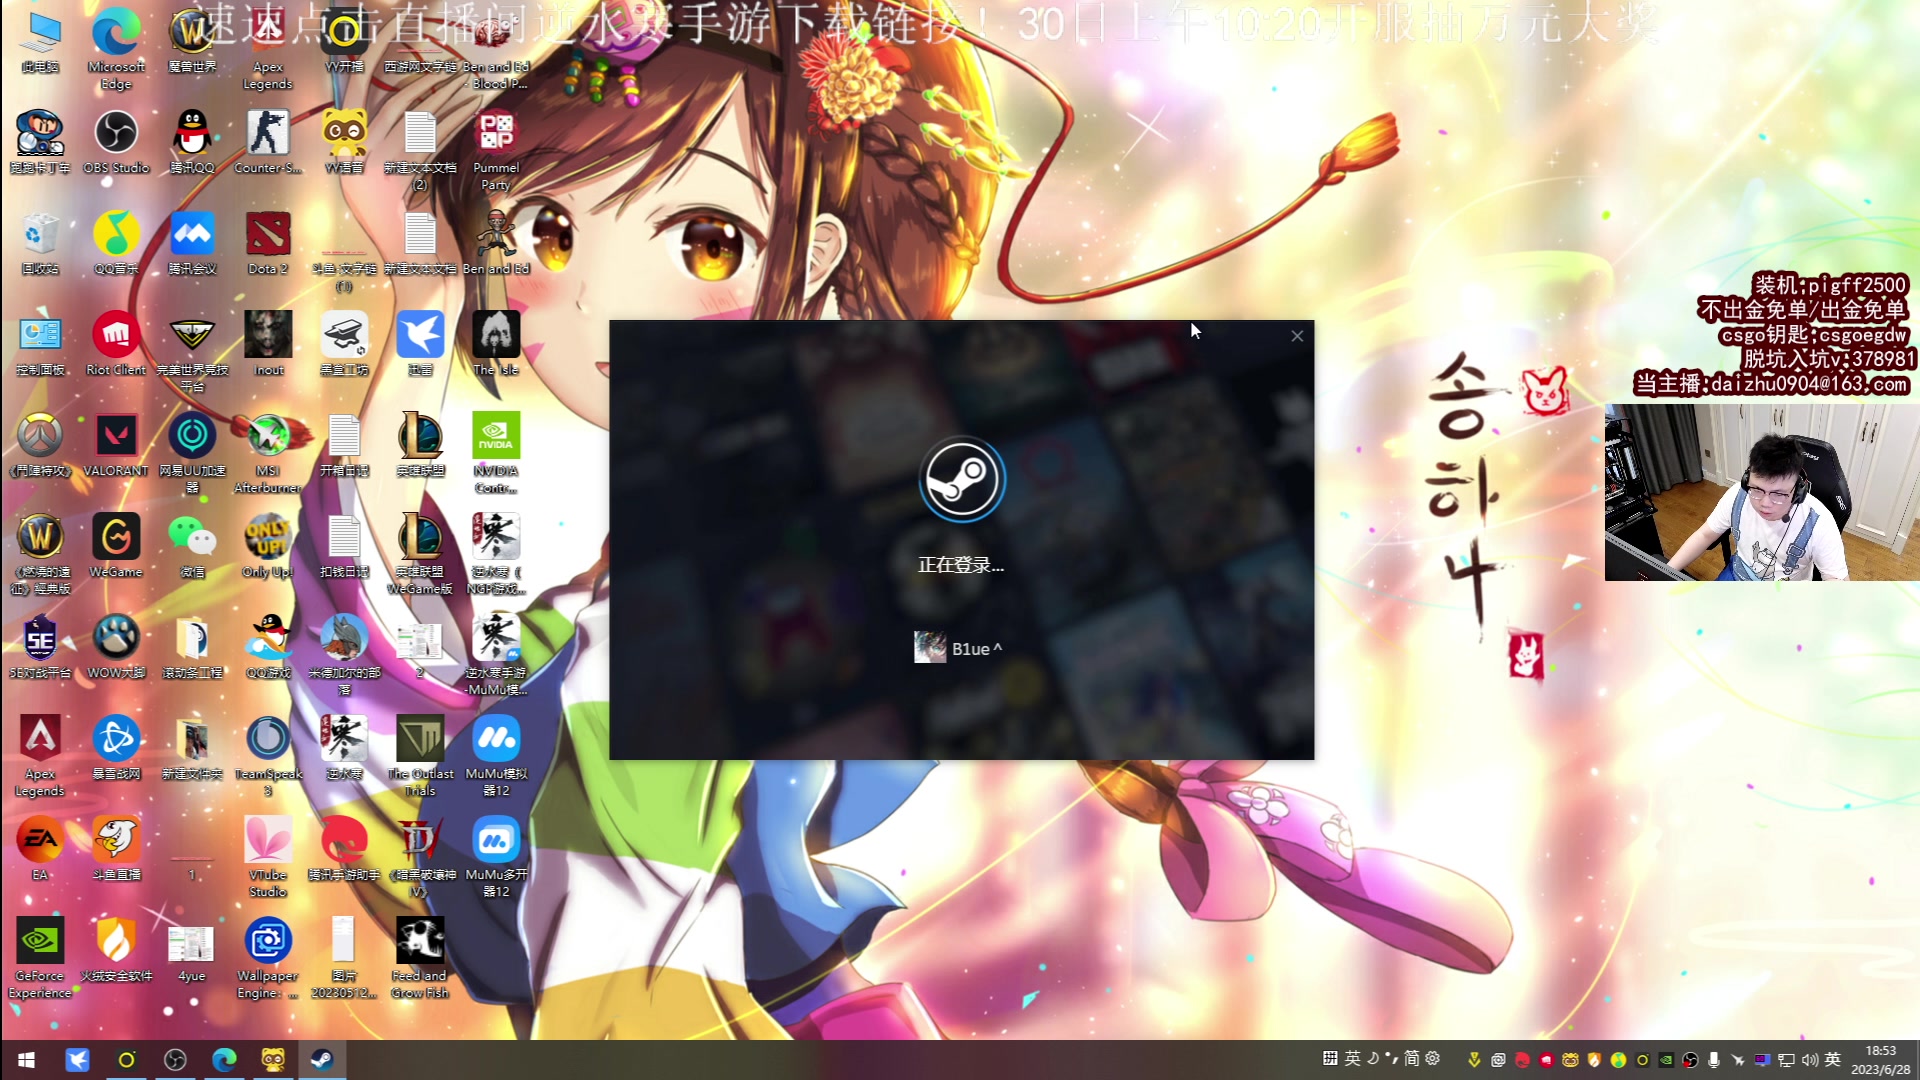This screenshot has width=1920, height=1080.
Task: Open Riot Client desktop icon
Action: (116, 336)
